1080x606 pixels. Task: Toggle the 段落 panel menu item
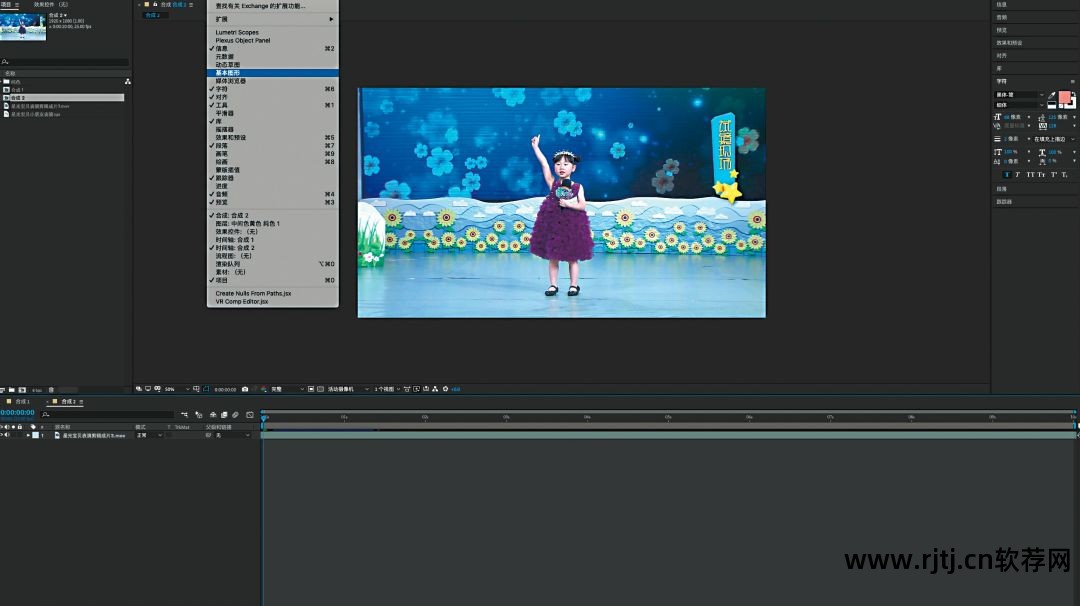coord(224,145)
